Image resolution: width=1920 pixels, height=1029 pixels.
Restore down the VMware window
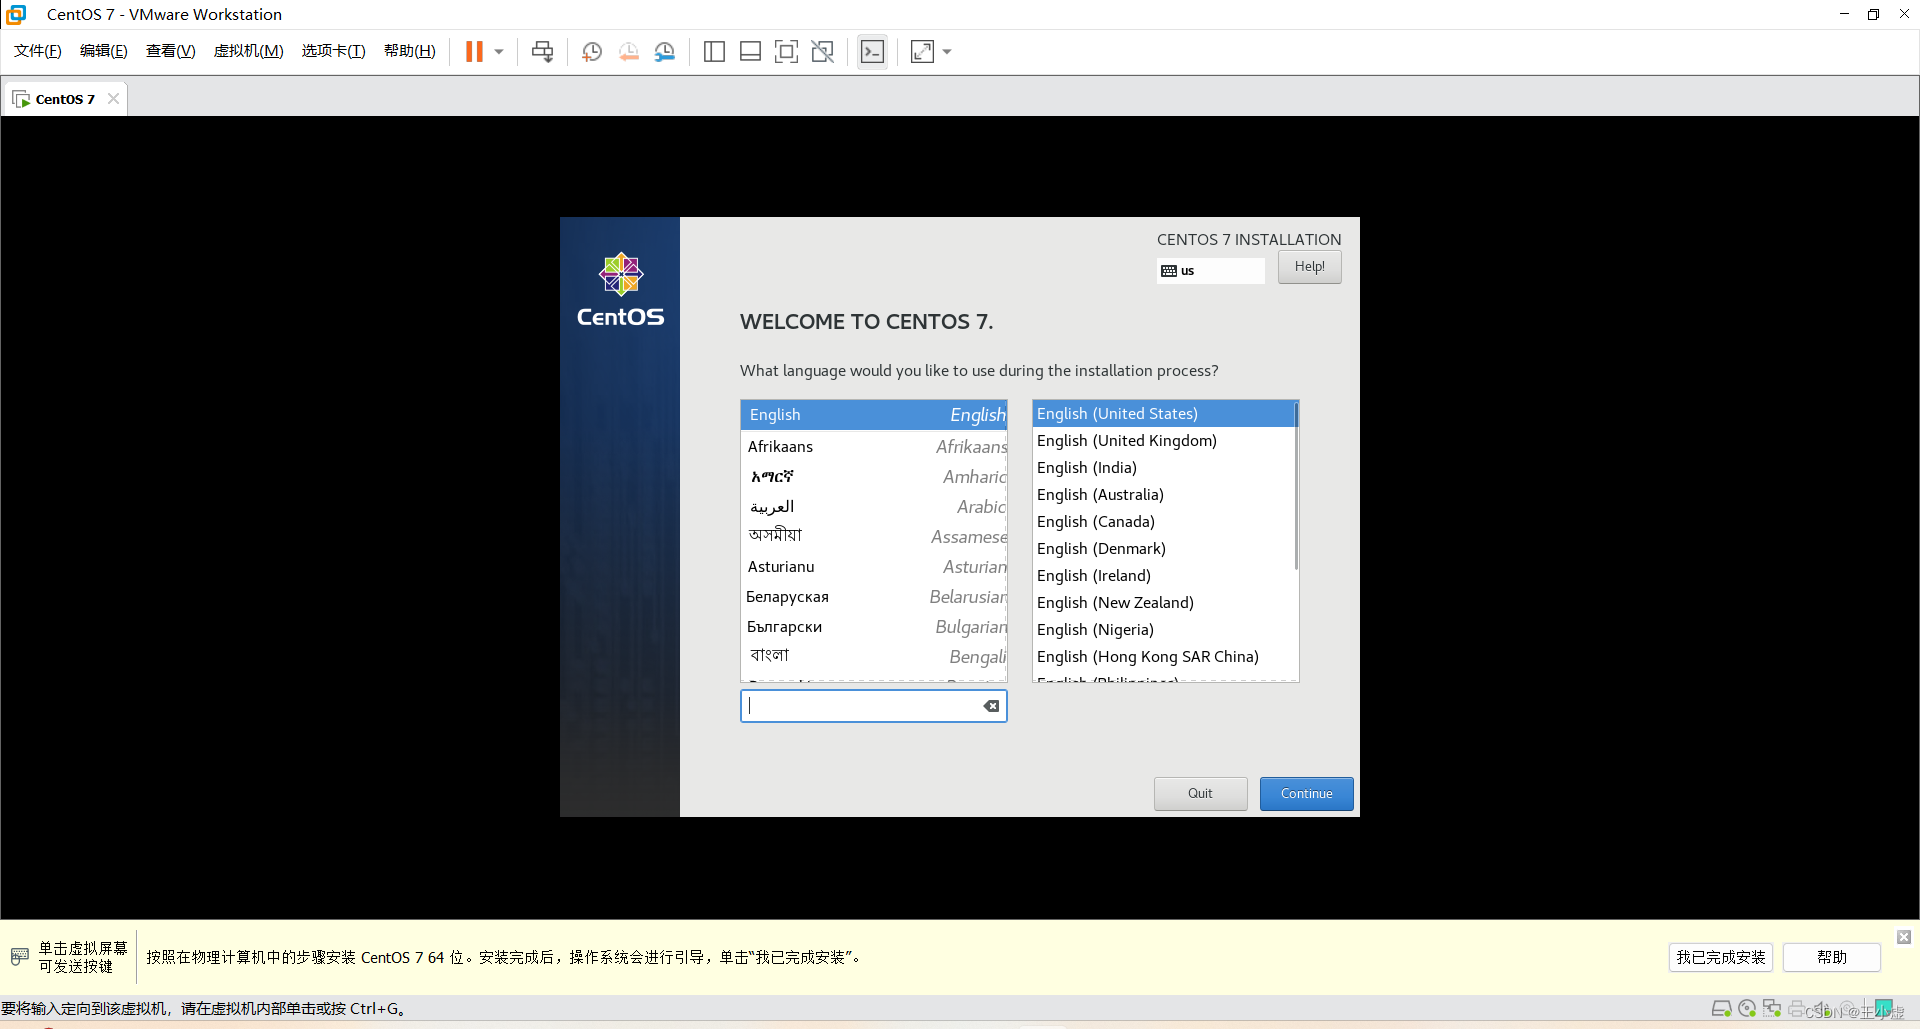coord(1873,14)
